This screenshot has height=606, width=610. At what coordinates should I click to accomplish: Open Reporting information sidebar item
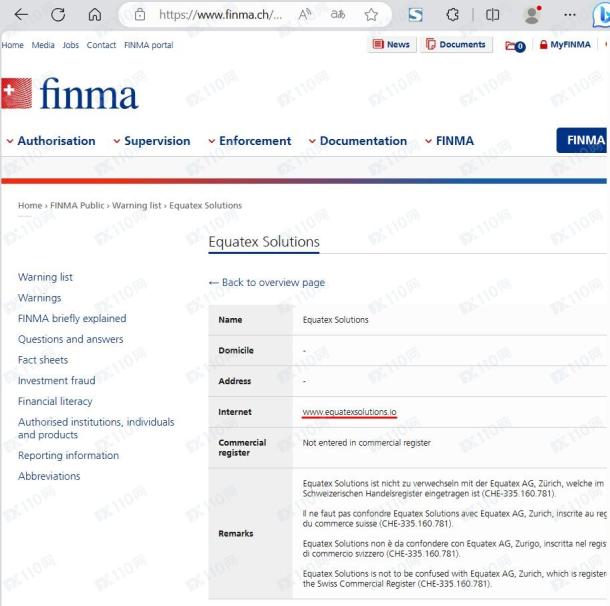click(x=68, y=455)
